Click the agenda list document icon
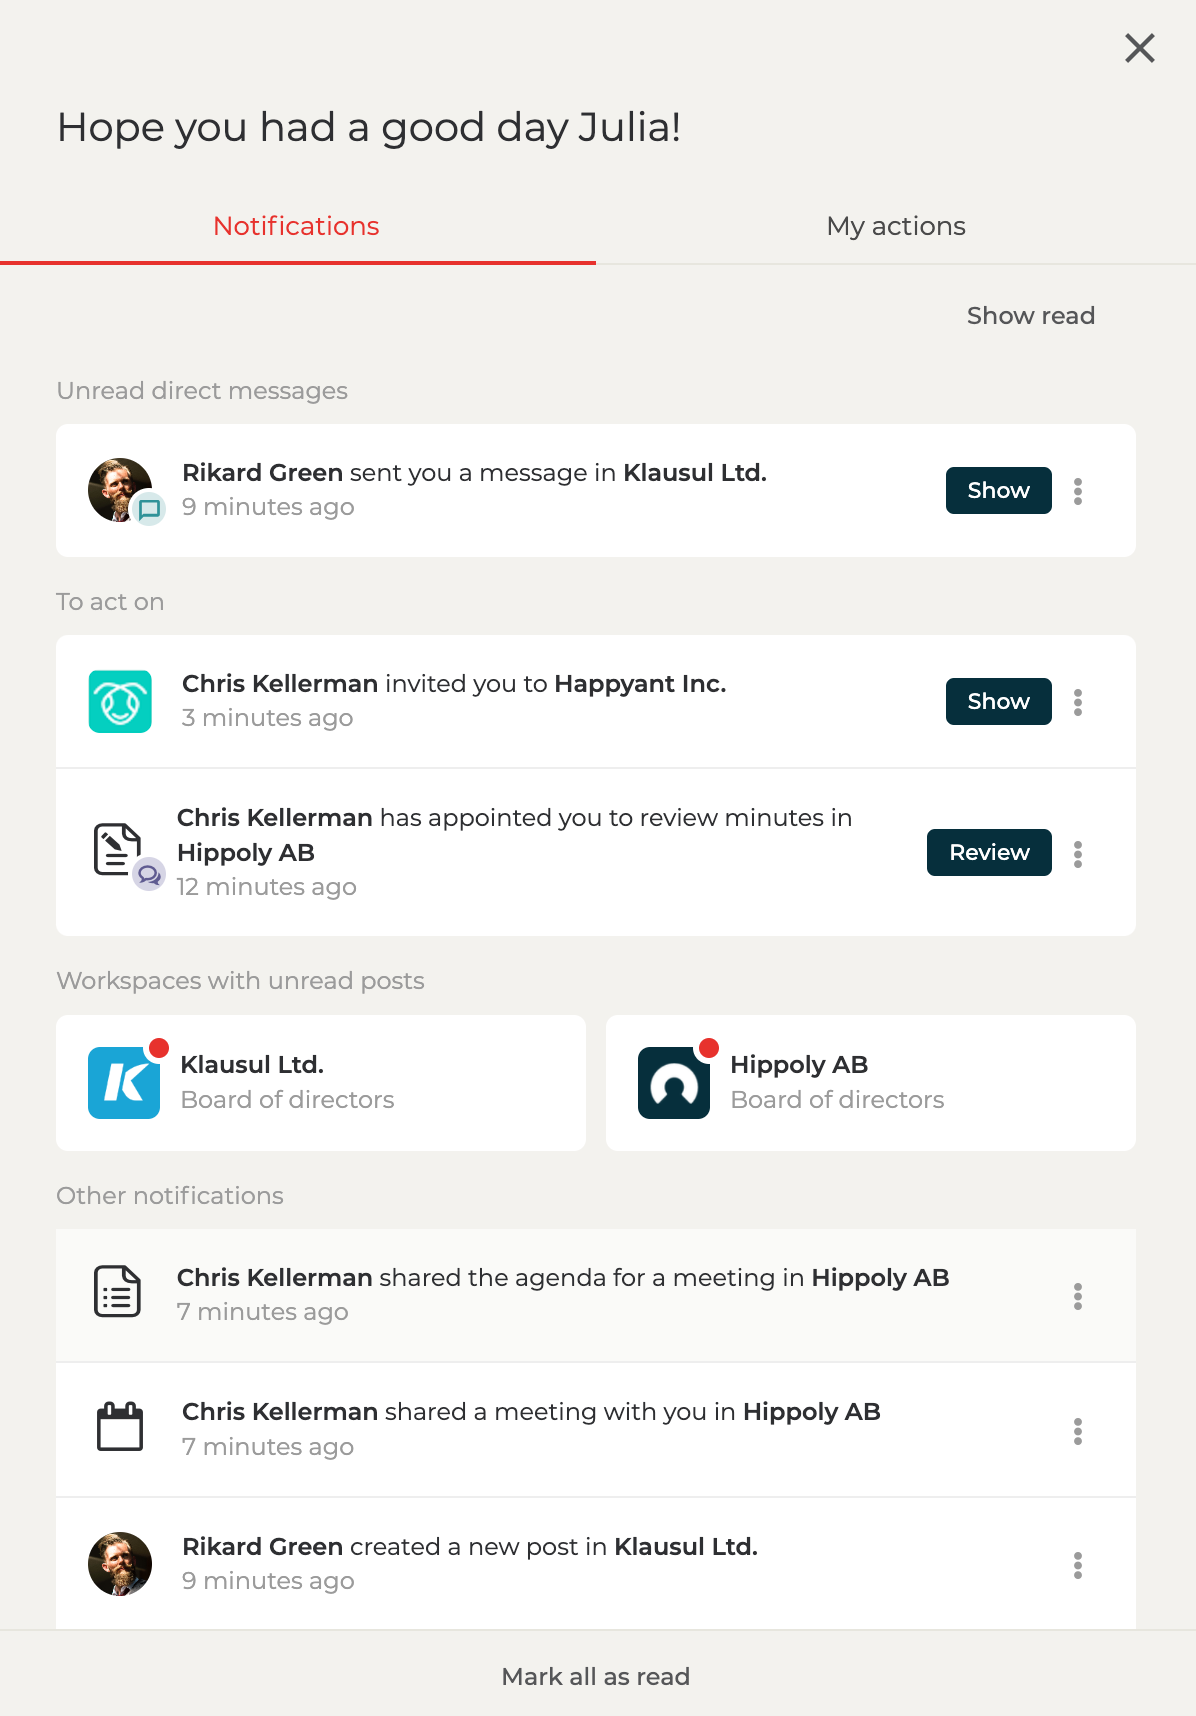This screenshot has width=1196, height=1716. tap(118, 1291)
